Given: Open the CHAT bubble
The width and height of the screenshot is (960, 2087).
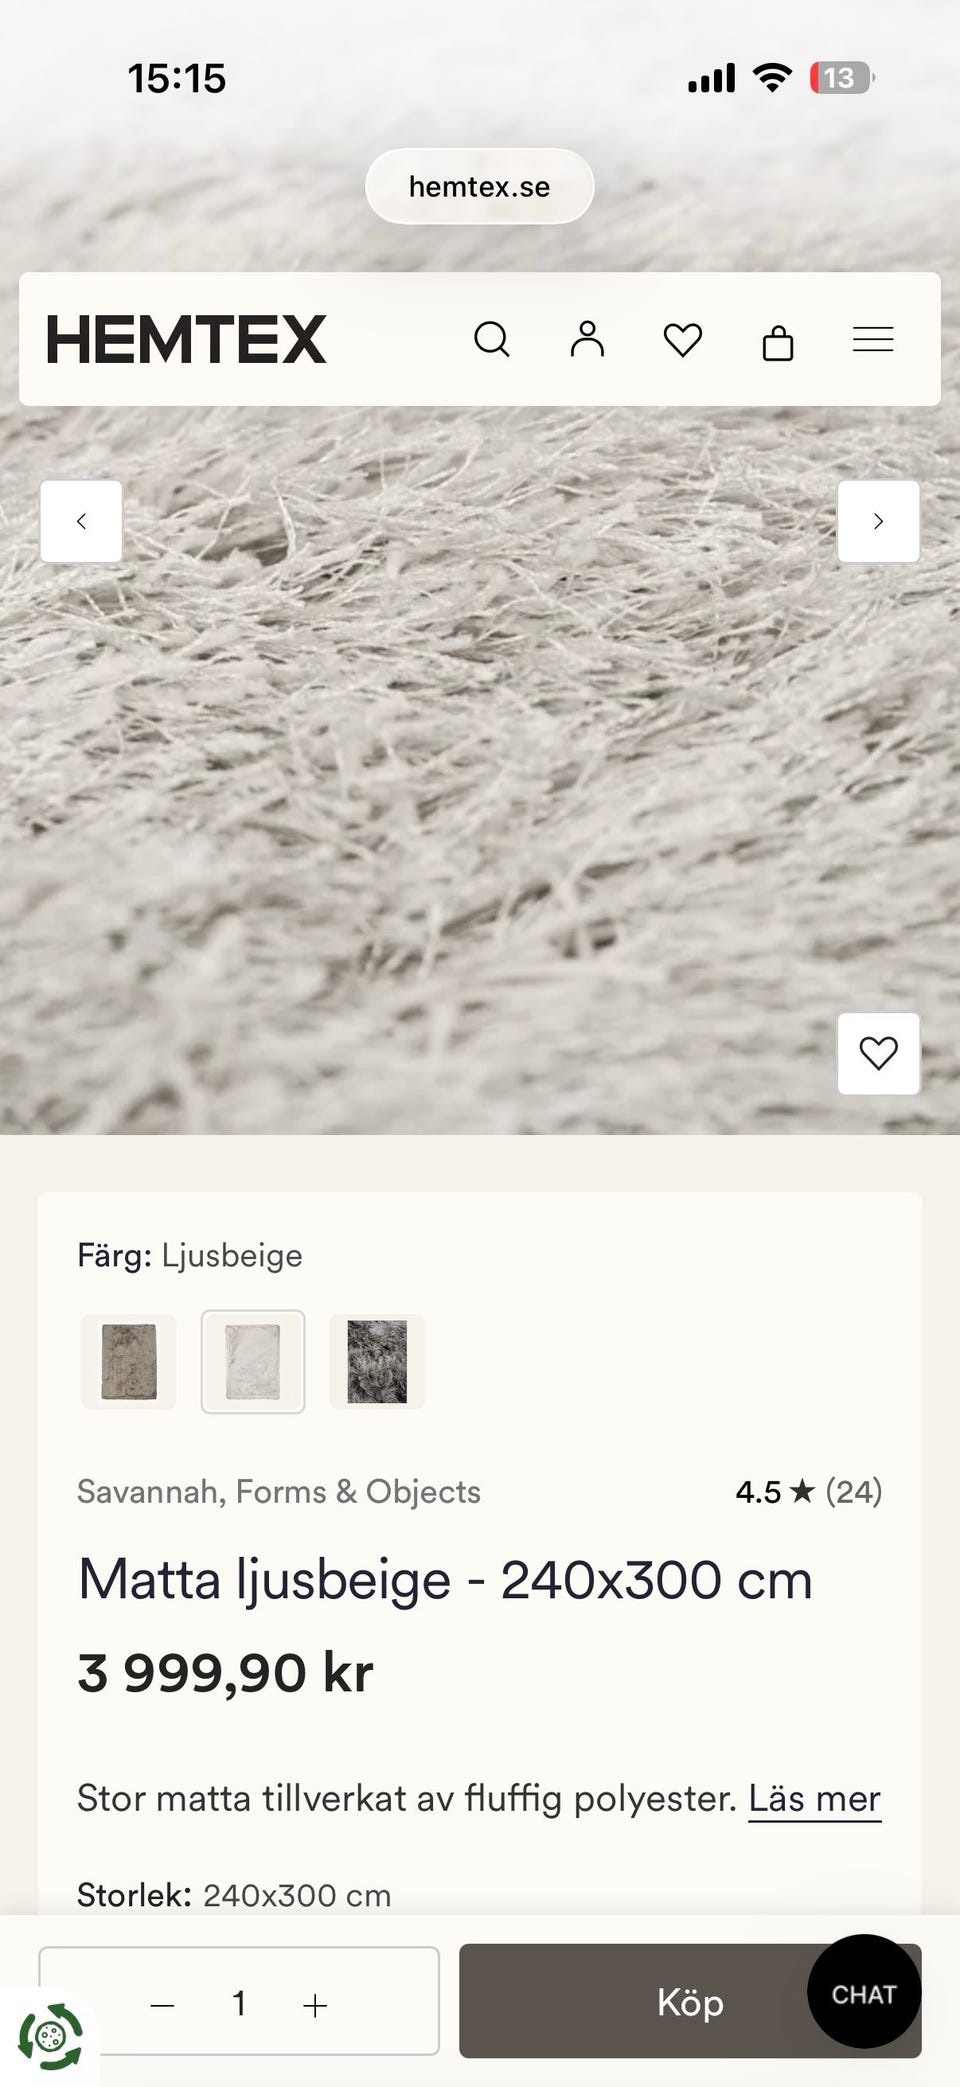Looking at the screenshot, I should tap(864, 1994).
